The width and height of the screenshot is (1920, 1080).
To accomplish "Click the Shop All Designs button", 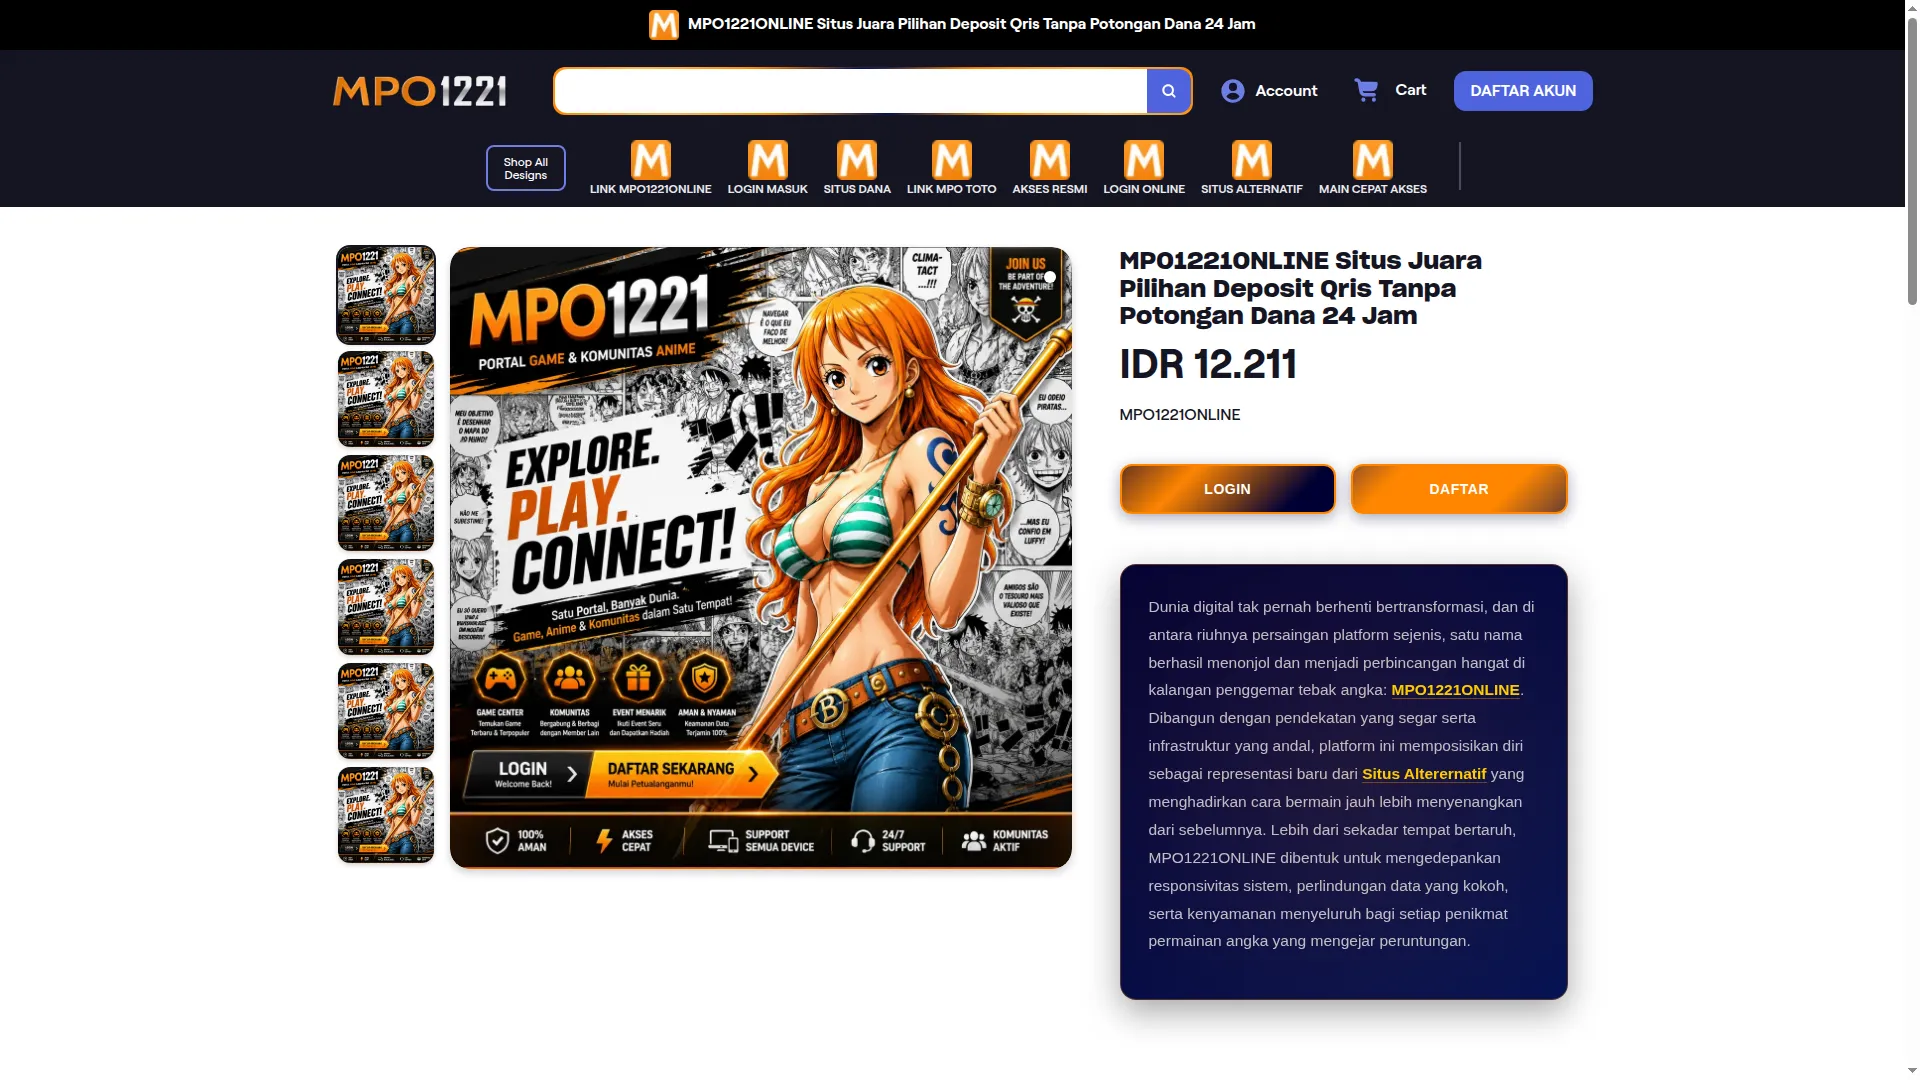I will tap(526, 168).
